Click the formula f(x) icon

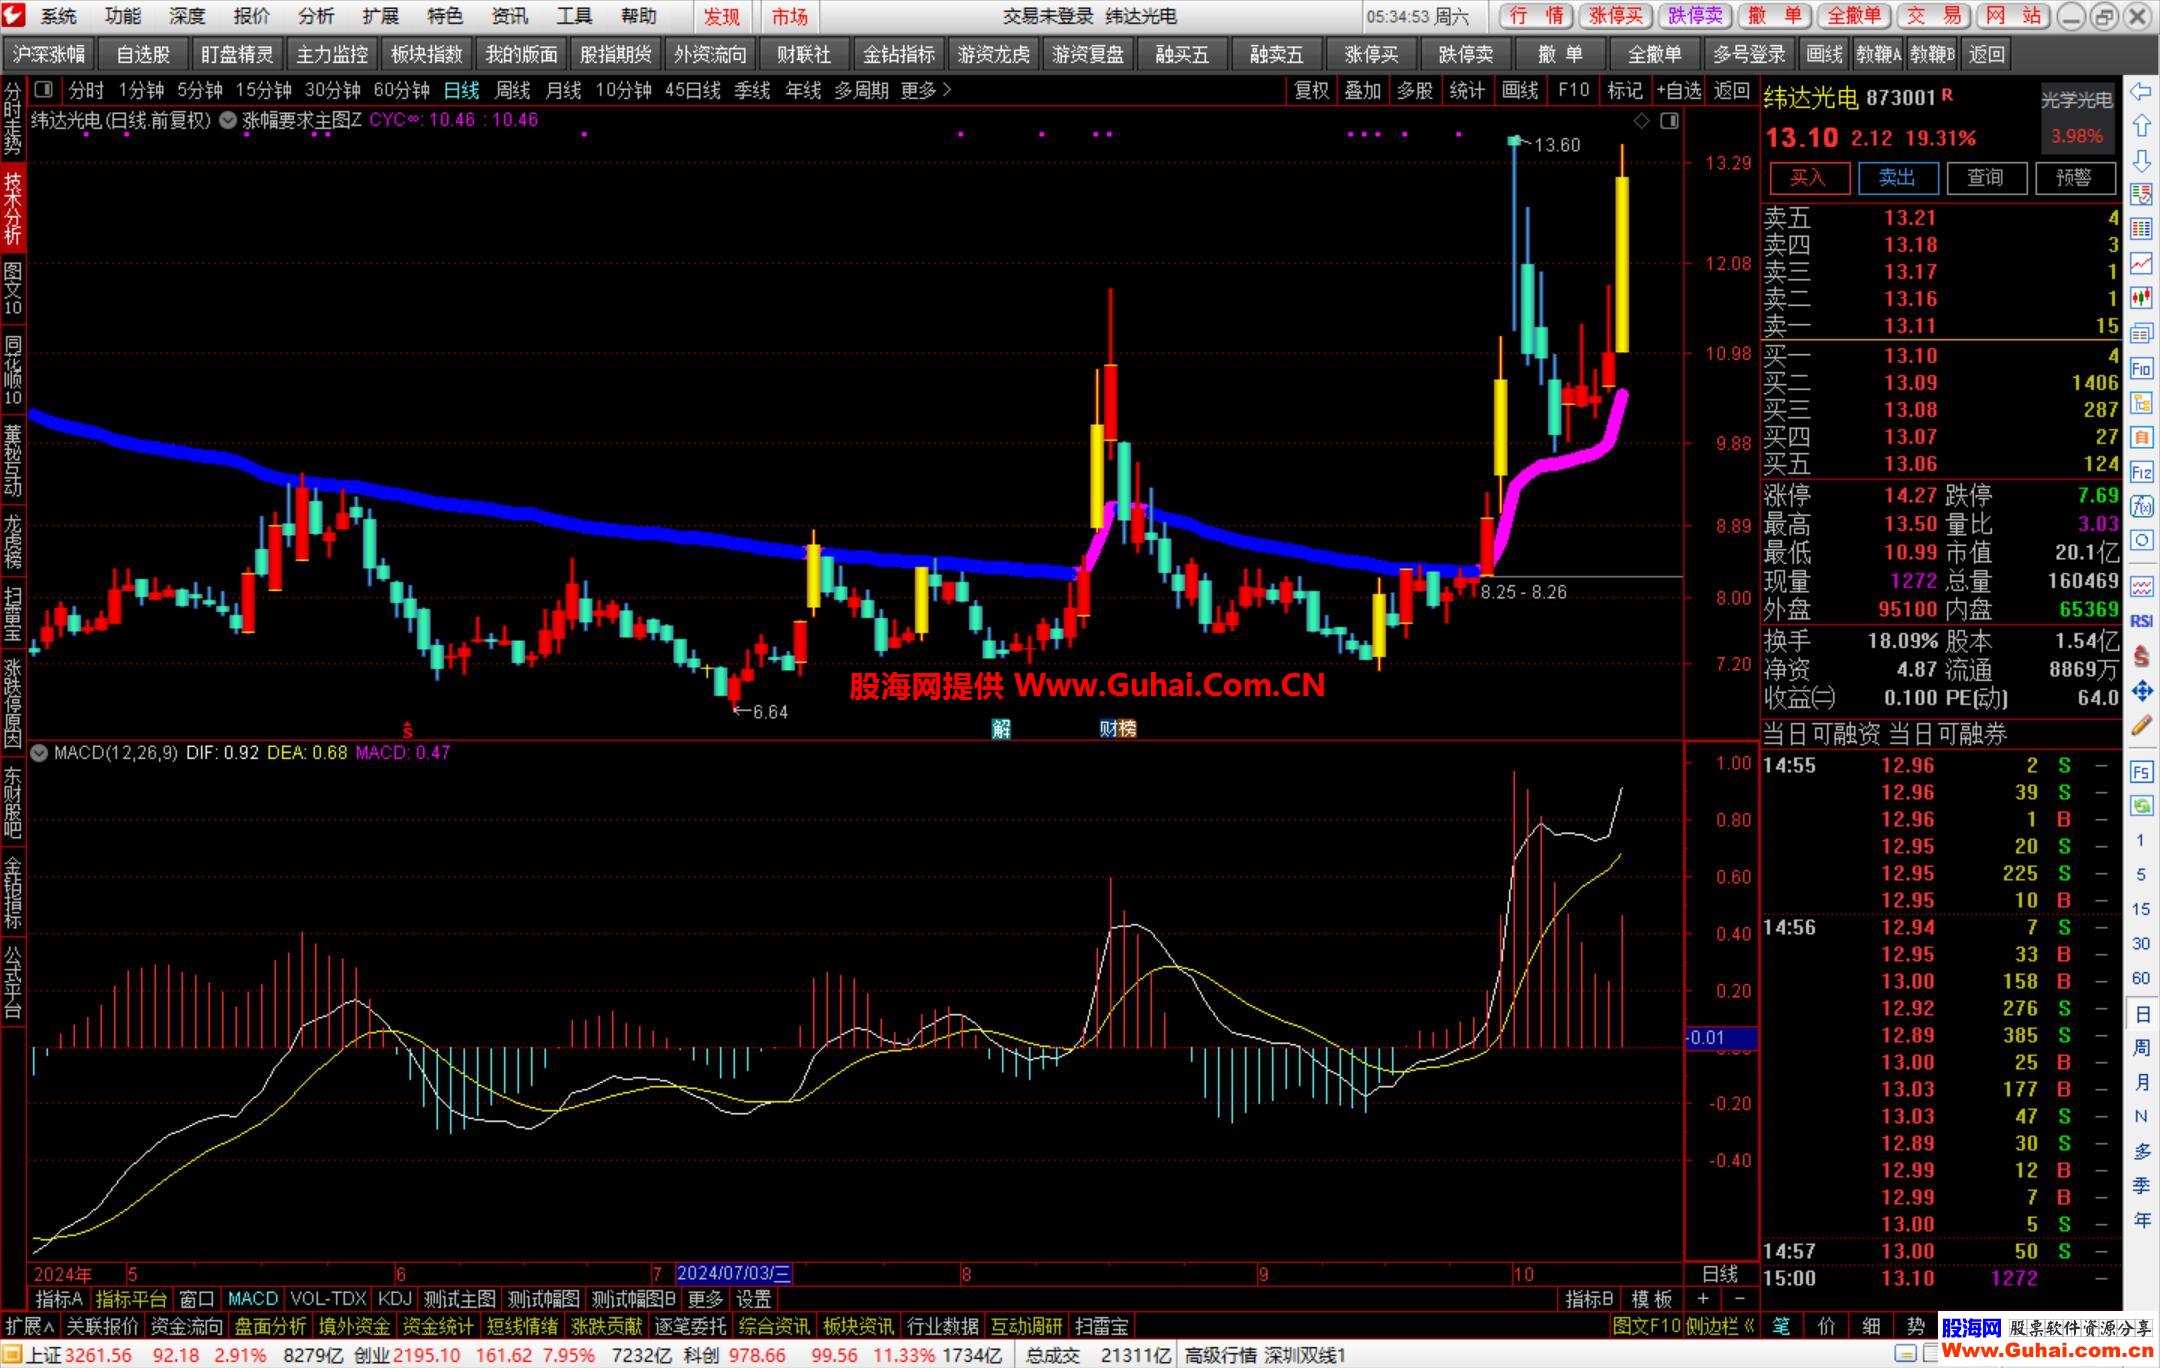[2141, 506]
